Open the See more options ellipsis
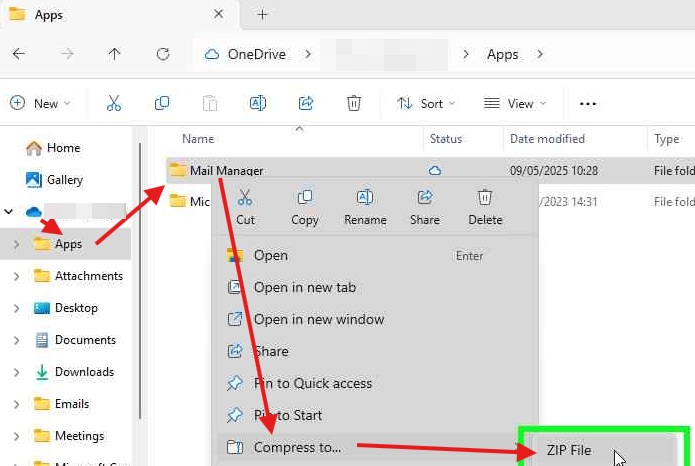 pyautogui.click(x=588, y=103)
